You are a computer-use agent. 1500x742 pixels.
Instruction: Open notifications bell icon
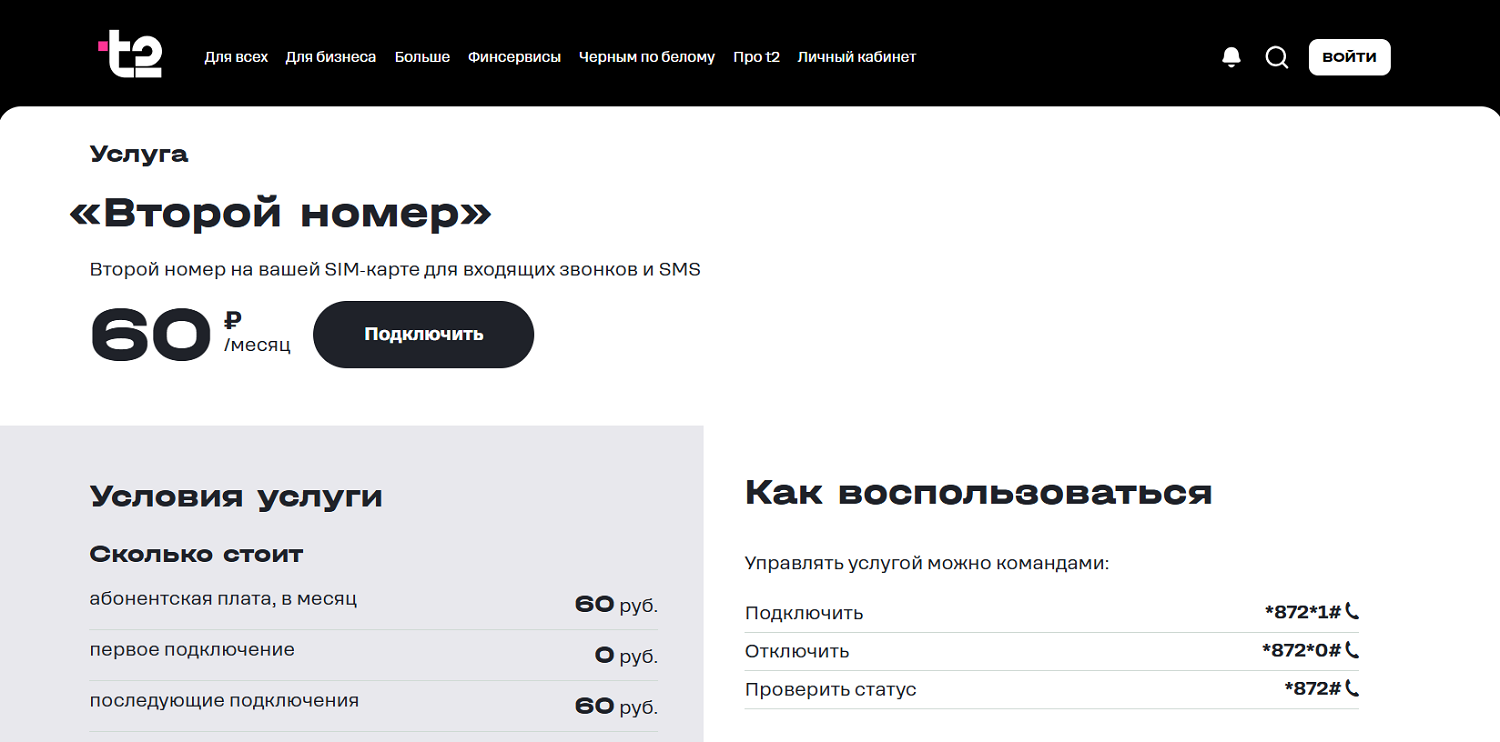click(1231, 57)
